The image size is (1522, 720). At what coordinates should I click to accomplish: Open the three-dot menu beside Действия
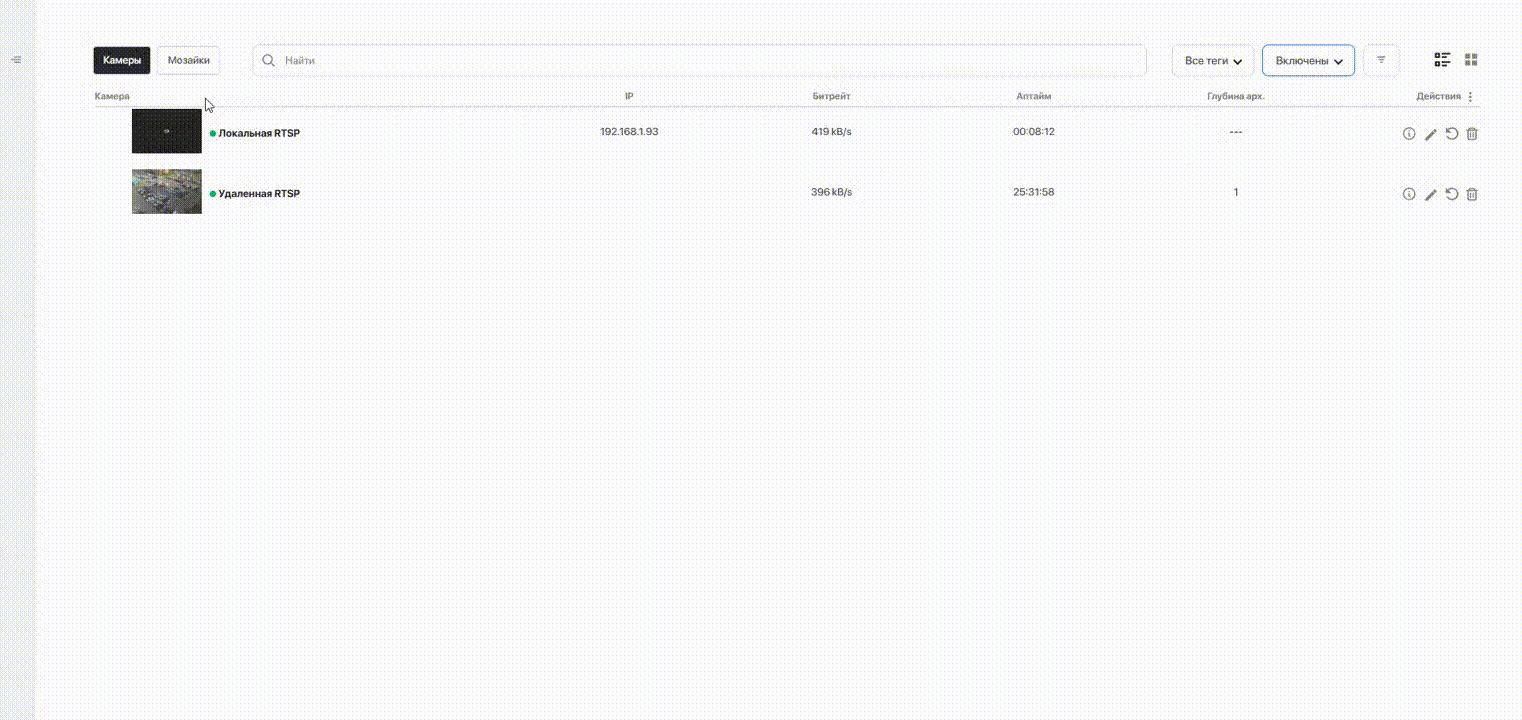pos(1470,97)
